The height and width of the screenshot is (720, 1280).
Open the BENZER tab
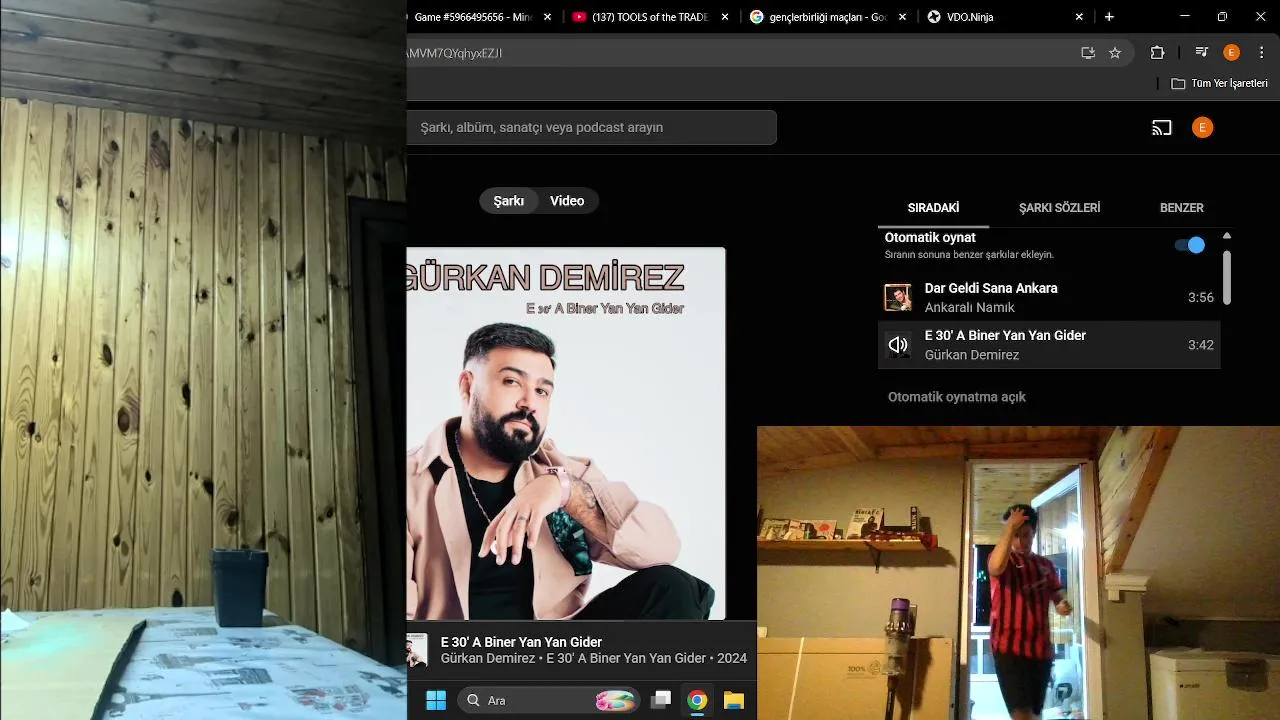[1181, 208]
